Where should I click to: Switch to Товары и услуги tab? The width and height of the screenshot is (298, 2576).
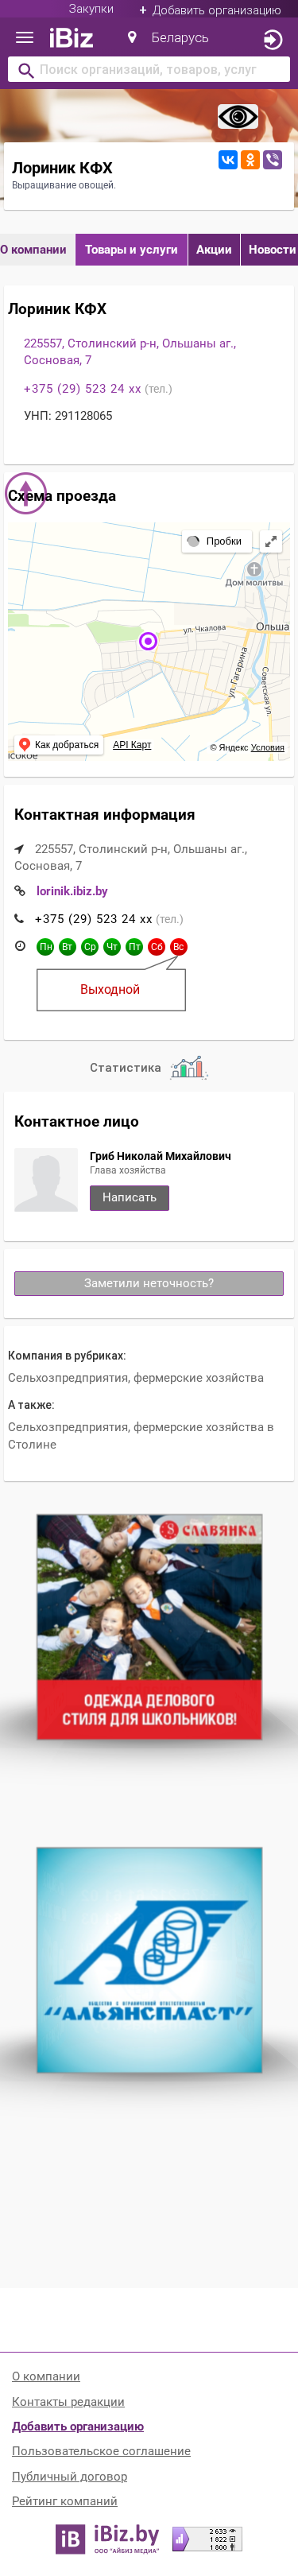(131, 250)
